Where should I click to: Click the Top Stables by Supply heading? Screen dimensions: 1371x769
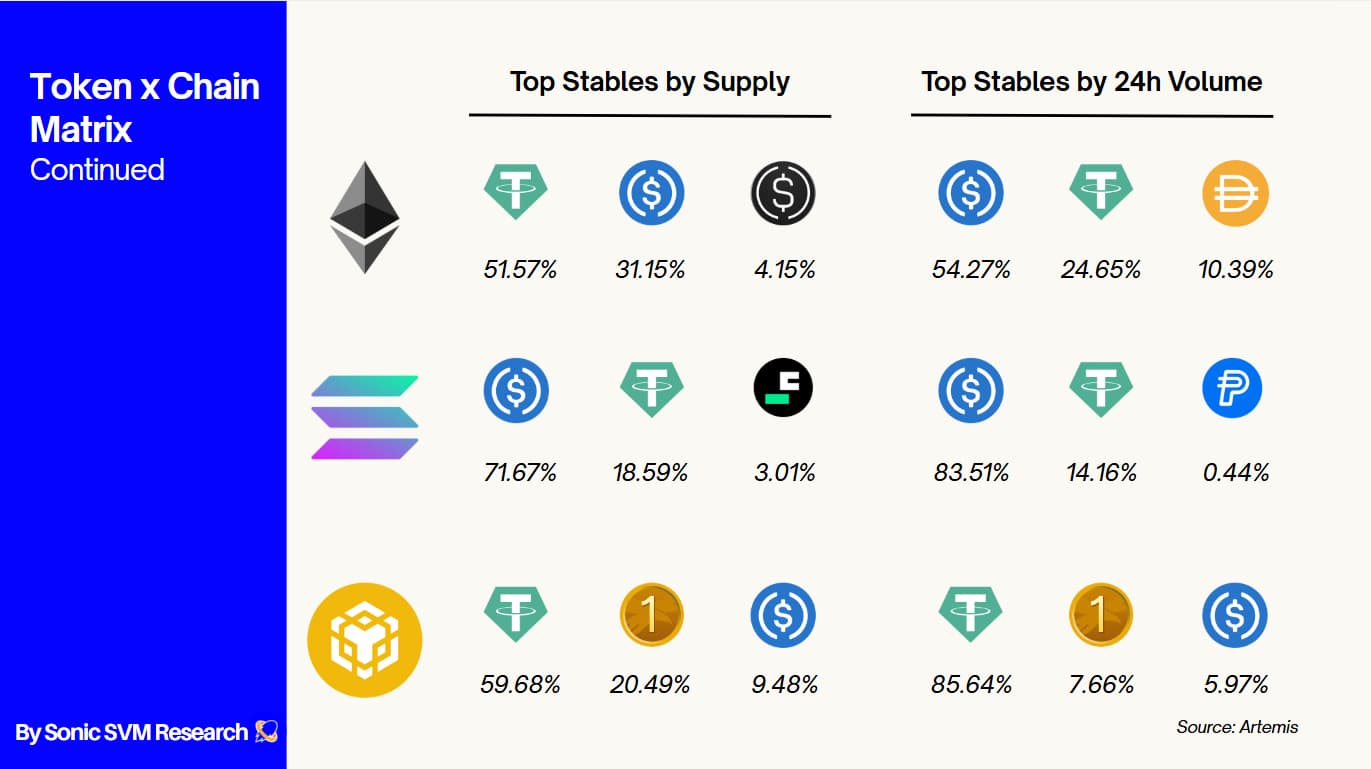[x=650, y=82]
